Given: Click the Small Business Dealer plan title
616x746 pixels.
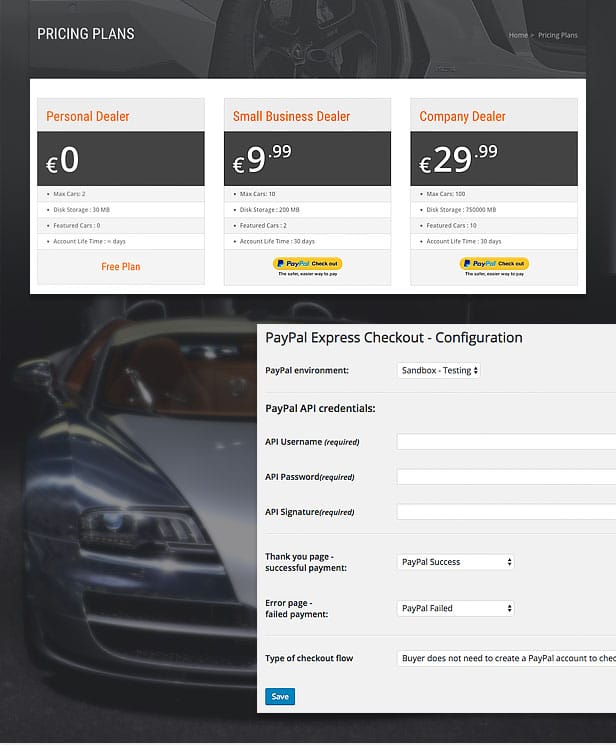Looking at the screenshot, I should pyautogui.click(x=291, y=116).
